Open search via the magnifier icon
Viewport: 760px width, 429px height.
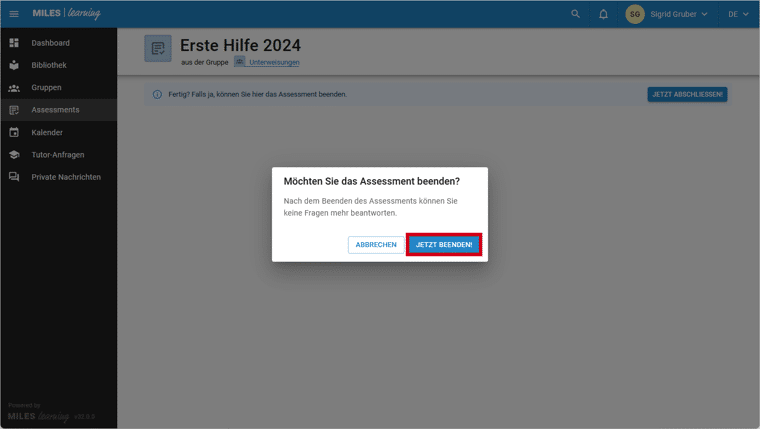tap(575, 14)
